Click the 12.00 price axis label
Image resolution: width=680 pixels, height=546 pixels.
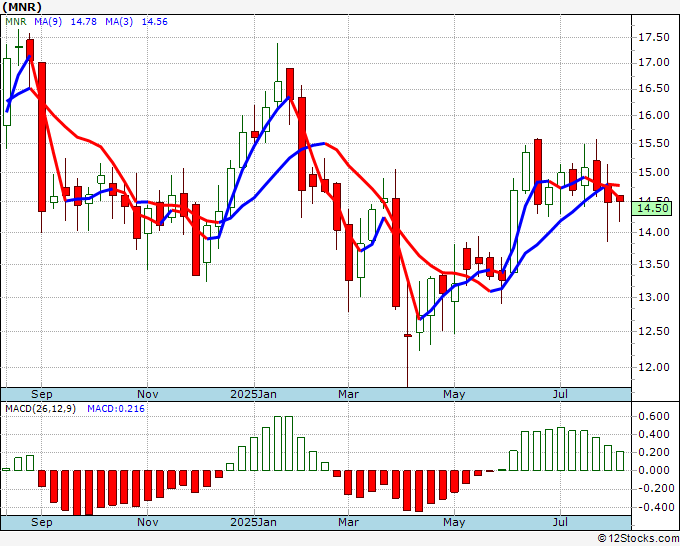pos(654,367)
